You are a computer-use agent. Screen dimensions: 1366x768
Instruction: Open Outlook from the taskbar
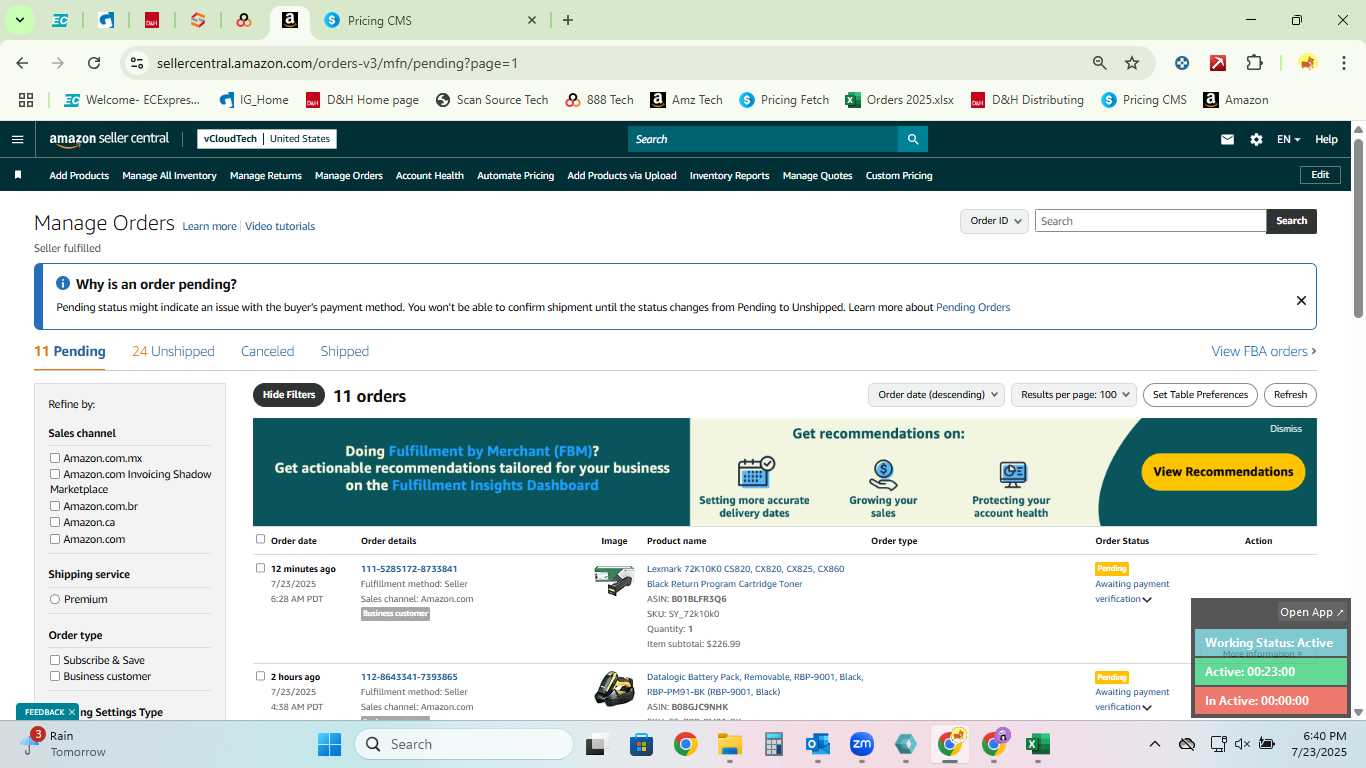817,744
